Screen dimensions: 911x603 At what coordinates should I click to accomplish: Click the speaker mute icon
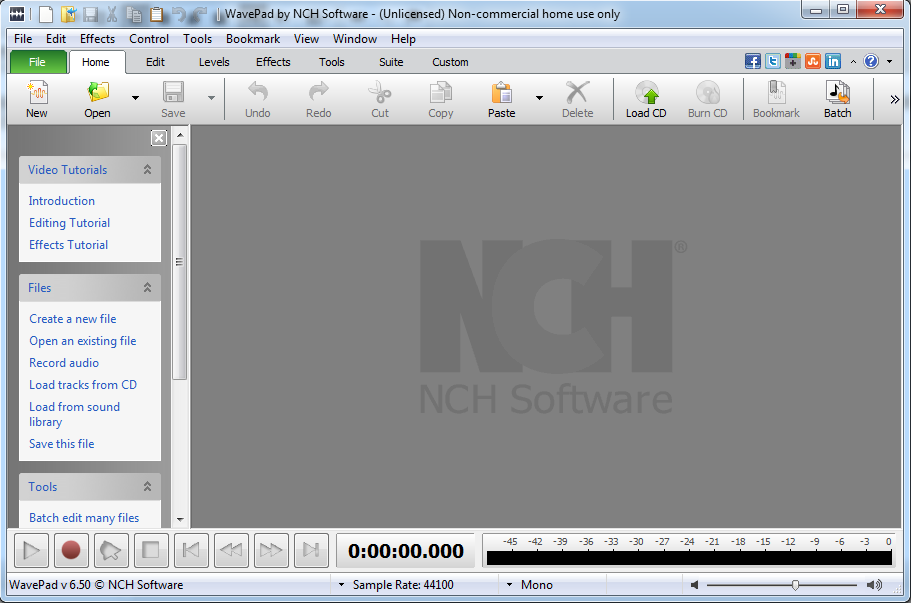695,585
